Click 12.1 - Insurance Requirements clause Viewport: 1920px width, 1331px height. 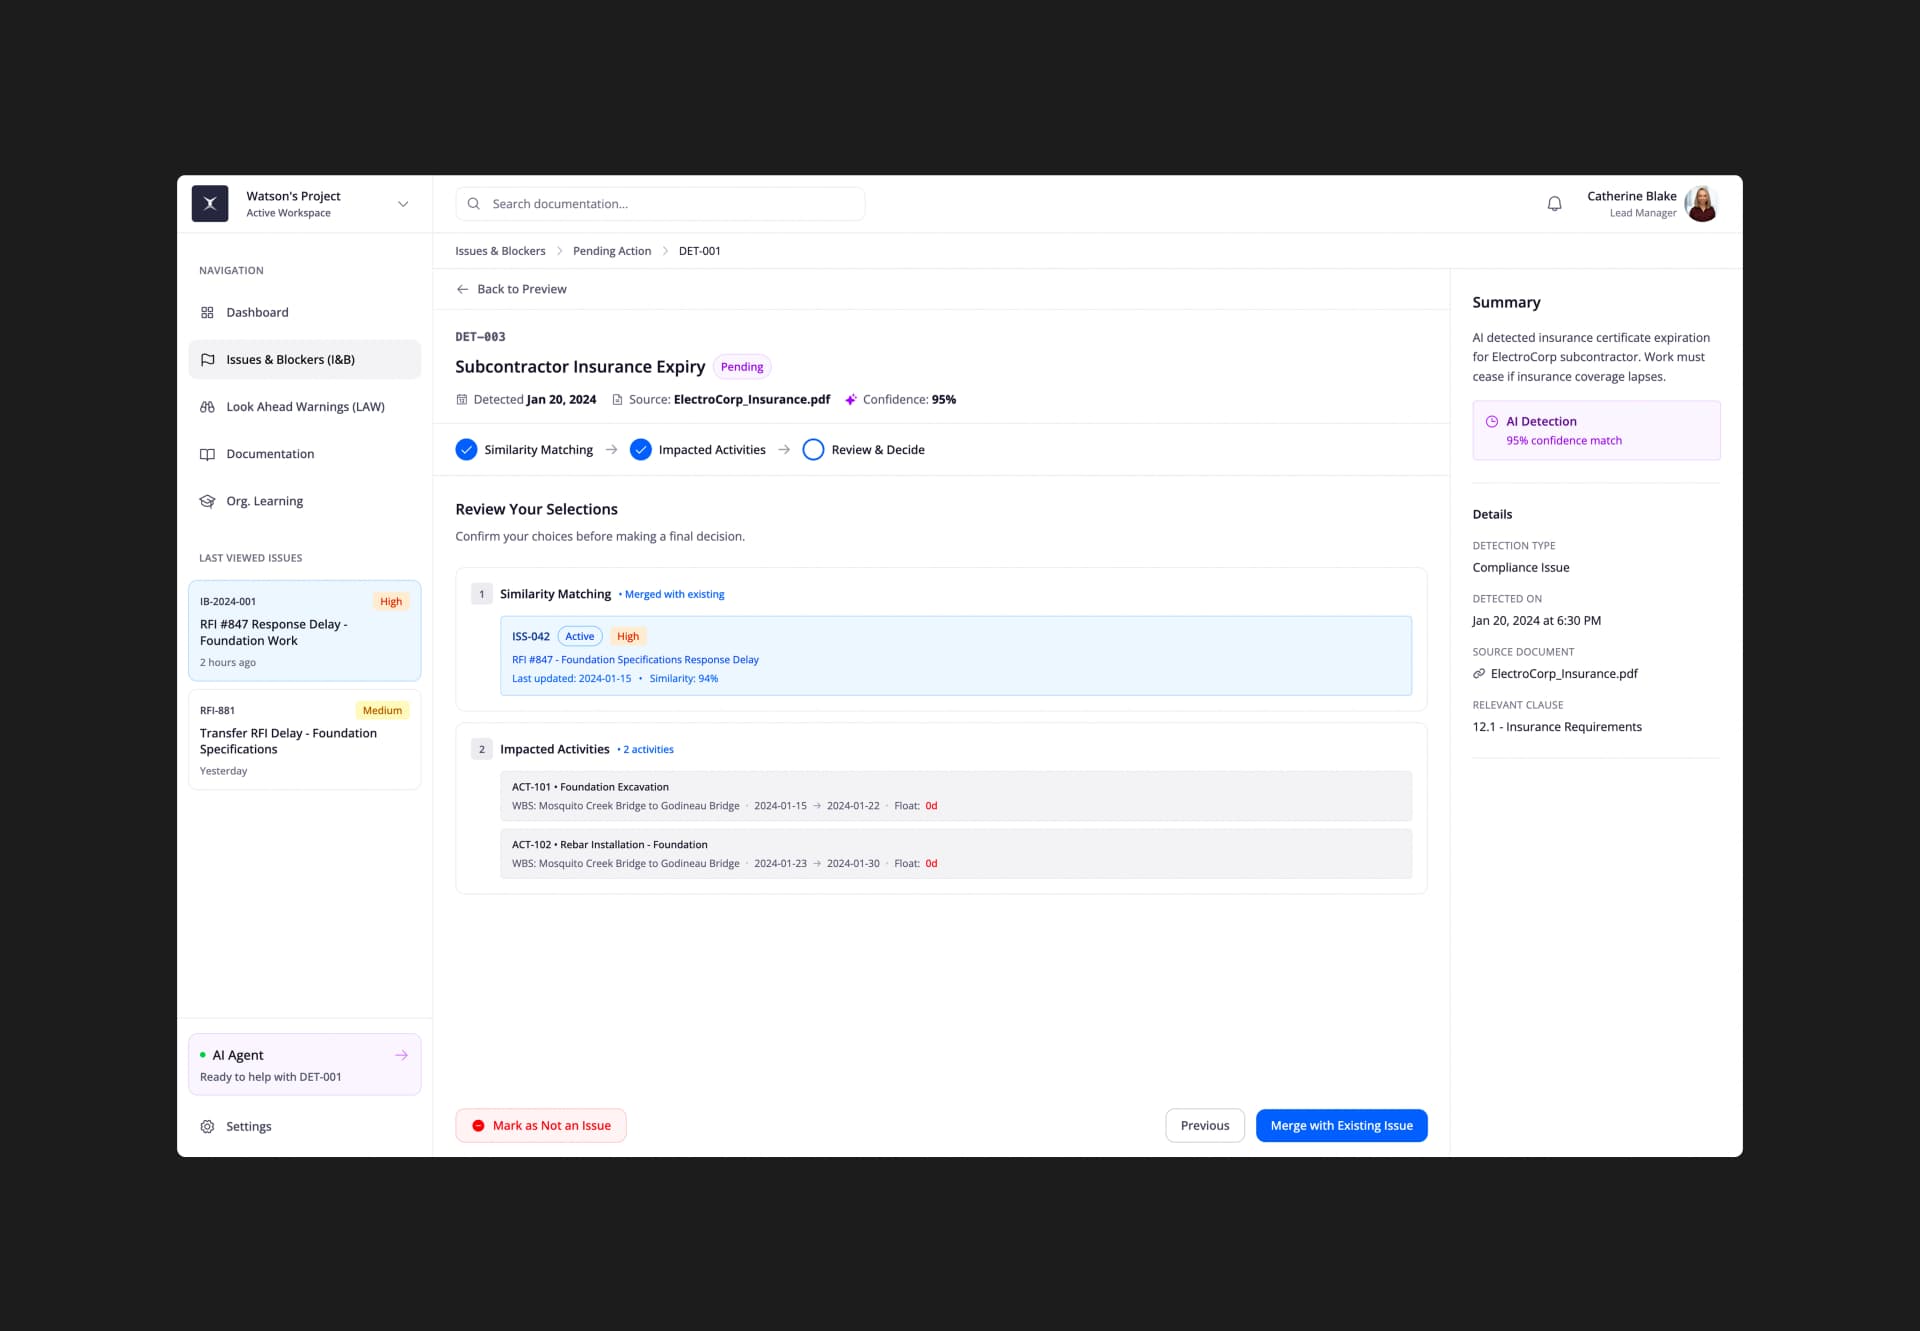click(1557, 727)
